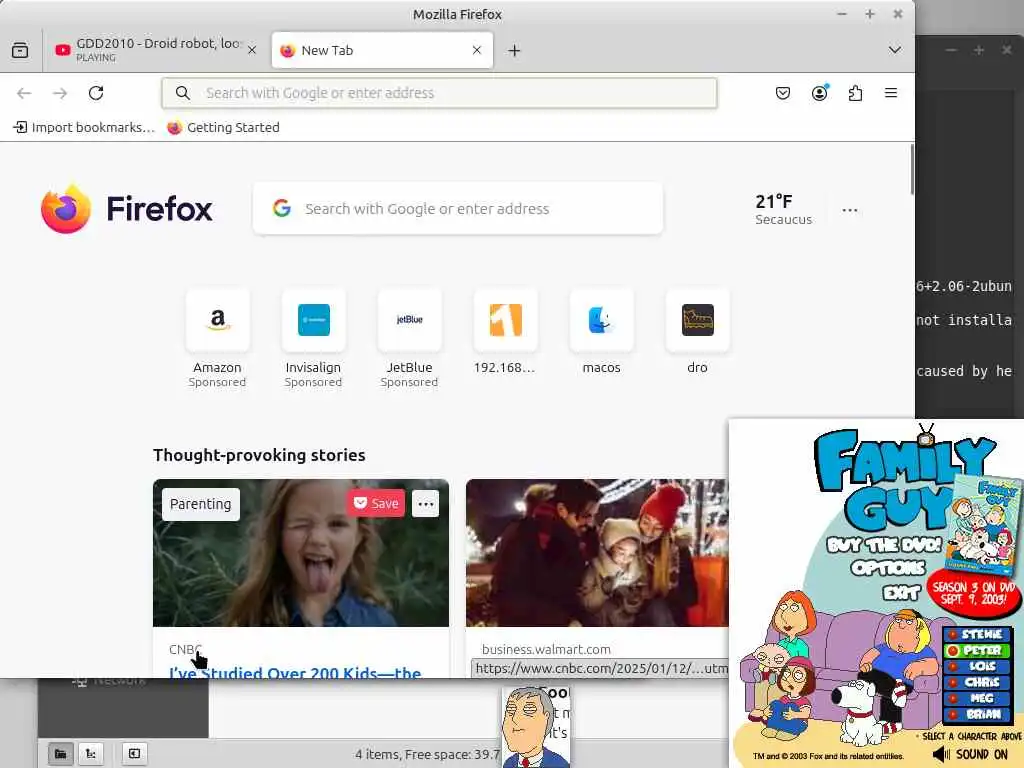The width and height of the screenshot is (1024, 768).
Task: Switch to the GDD2010 Droid robot YouTube tab
Action: tap(155, 50)
